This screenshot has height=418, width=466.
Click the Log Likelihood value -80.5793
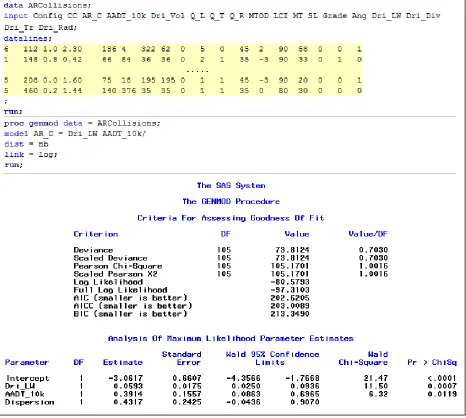coord(290,282)
